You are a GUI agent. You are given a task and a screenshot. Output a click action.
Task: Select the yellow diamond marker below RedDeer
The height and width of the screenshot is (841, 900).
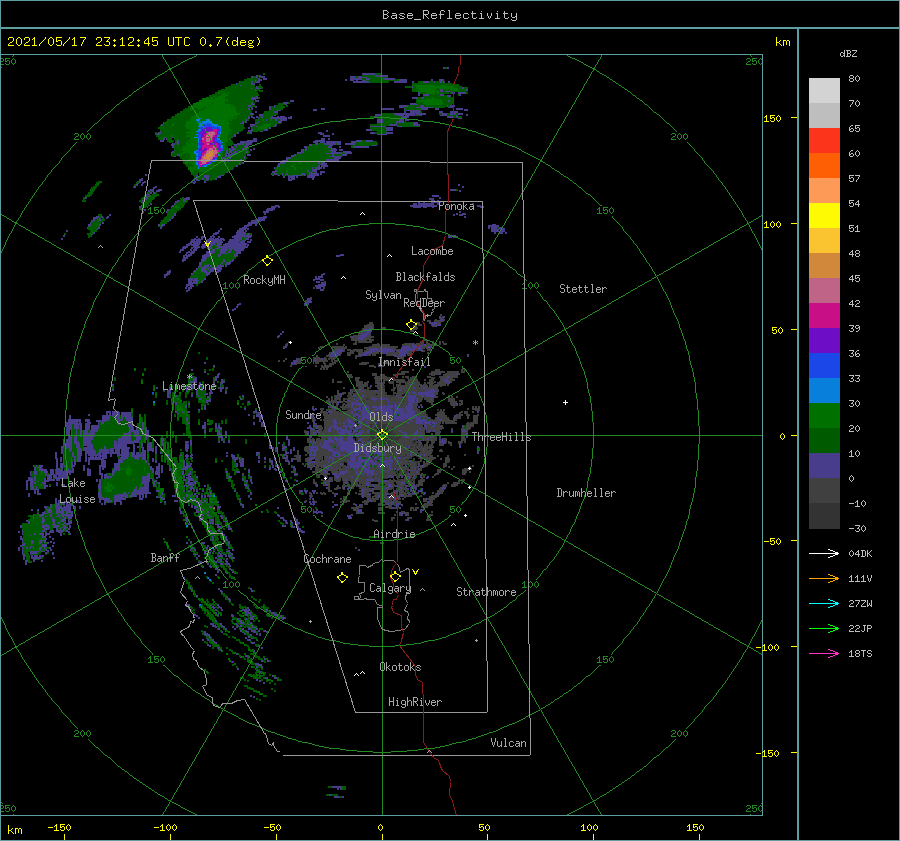coord(411,325)
